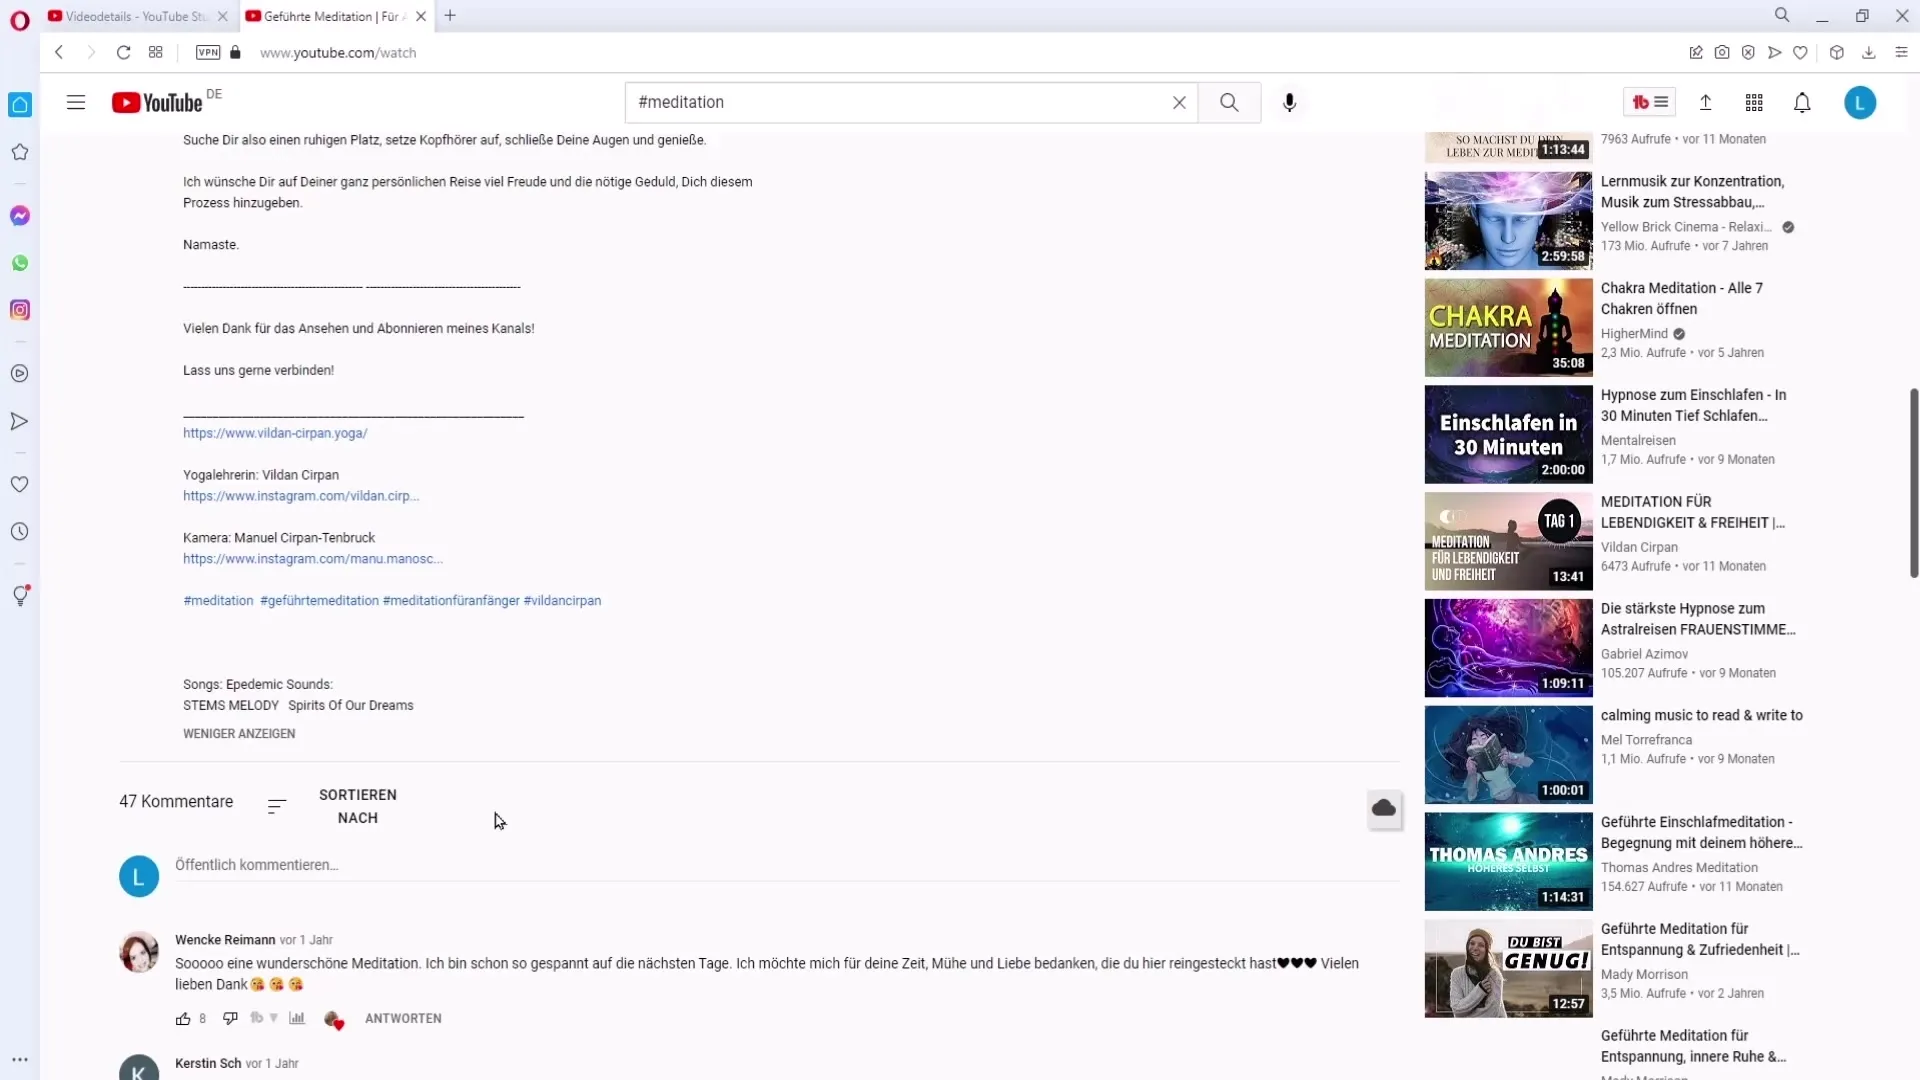Open the YouTube hamburger guide menu

click(76, 102)
